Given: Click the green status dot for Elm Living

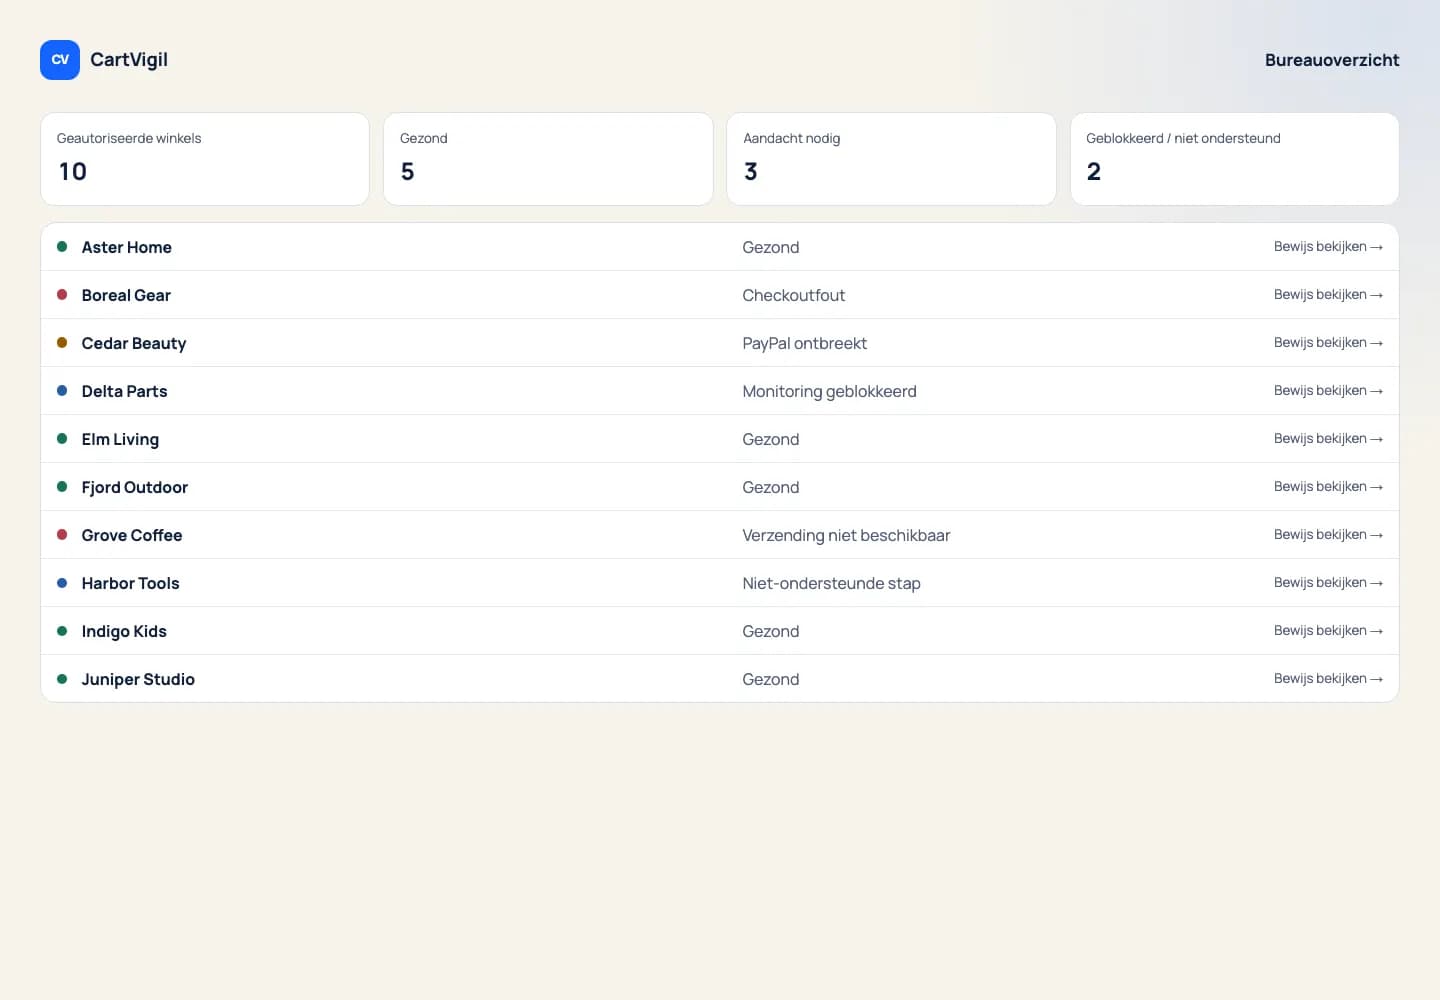Looking at the screenshot, I should [x=62, y=439].
